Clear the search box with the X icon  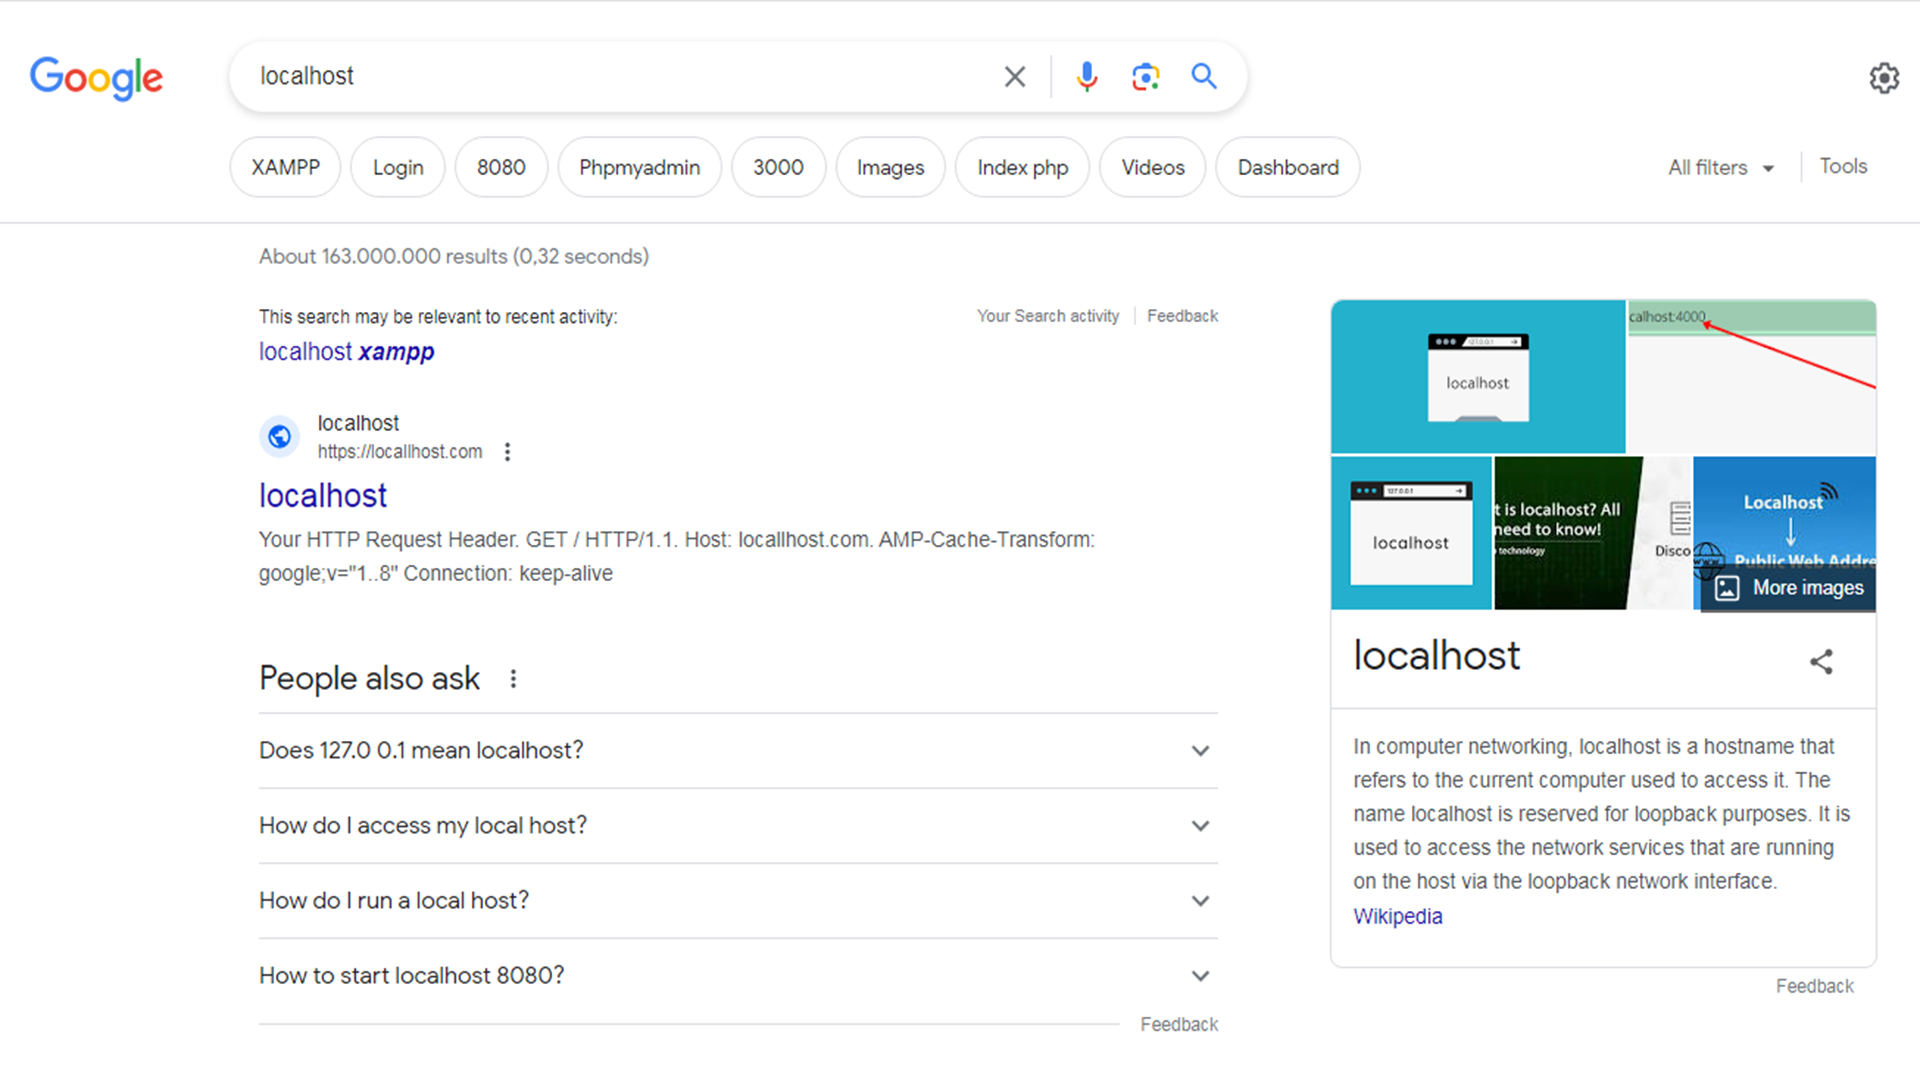click(x=1014, y=76)
